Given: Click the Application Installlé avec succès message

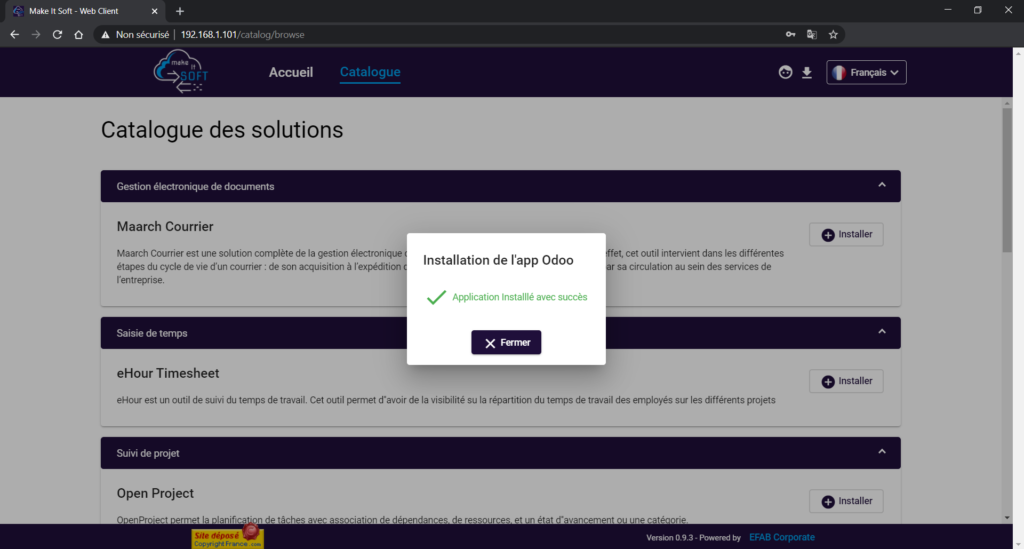Looking at the screenshot, I should [x=519, y=297].
